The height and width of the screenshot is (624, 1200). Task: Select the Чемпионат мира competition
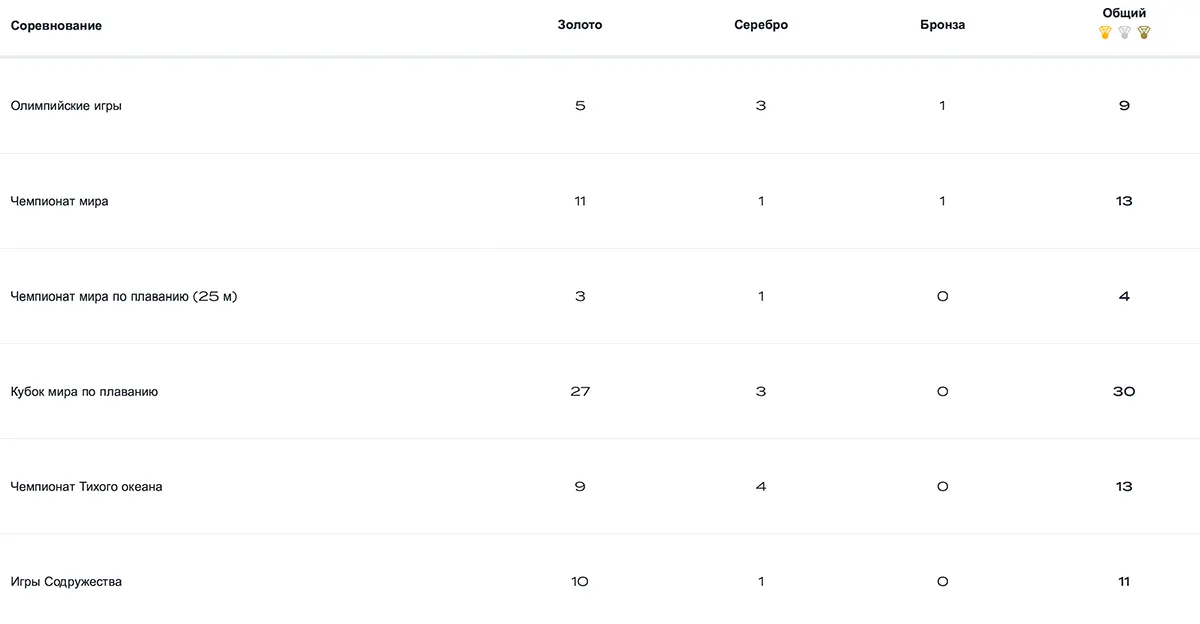(59, 201)
